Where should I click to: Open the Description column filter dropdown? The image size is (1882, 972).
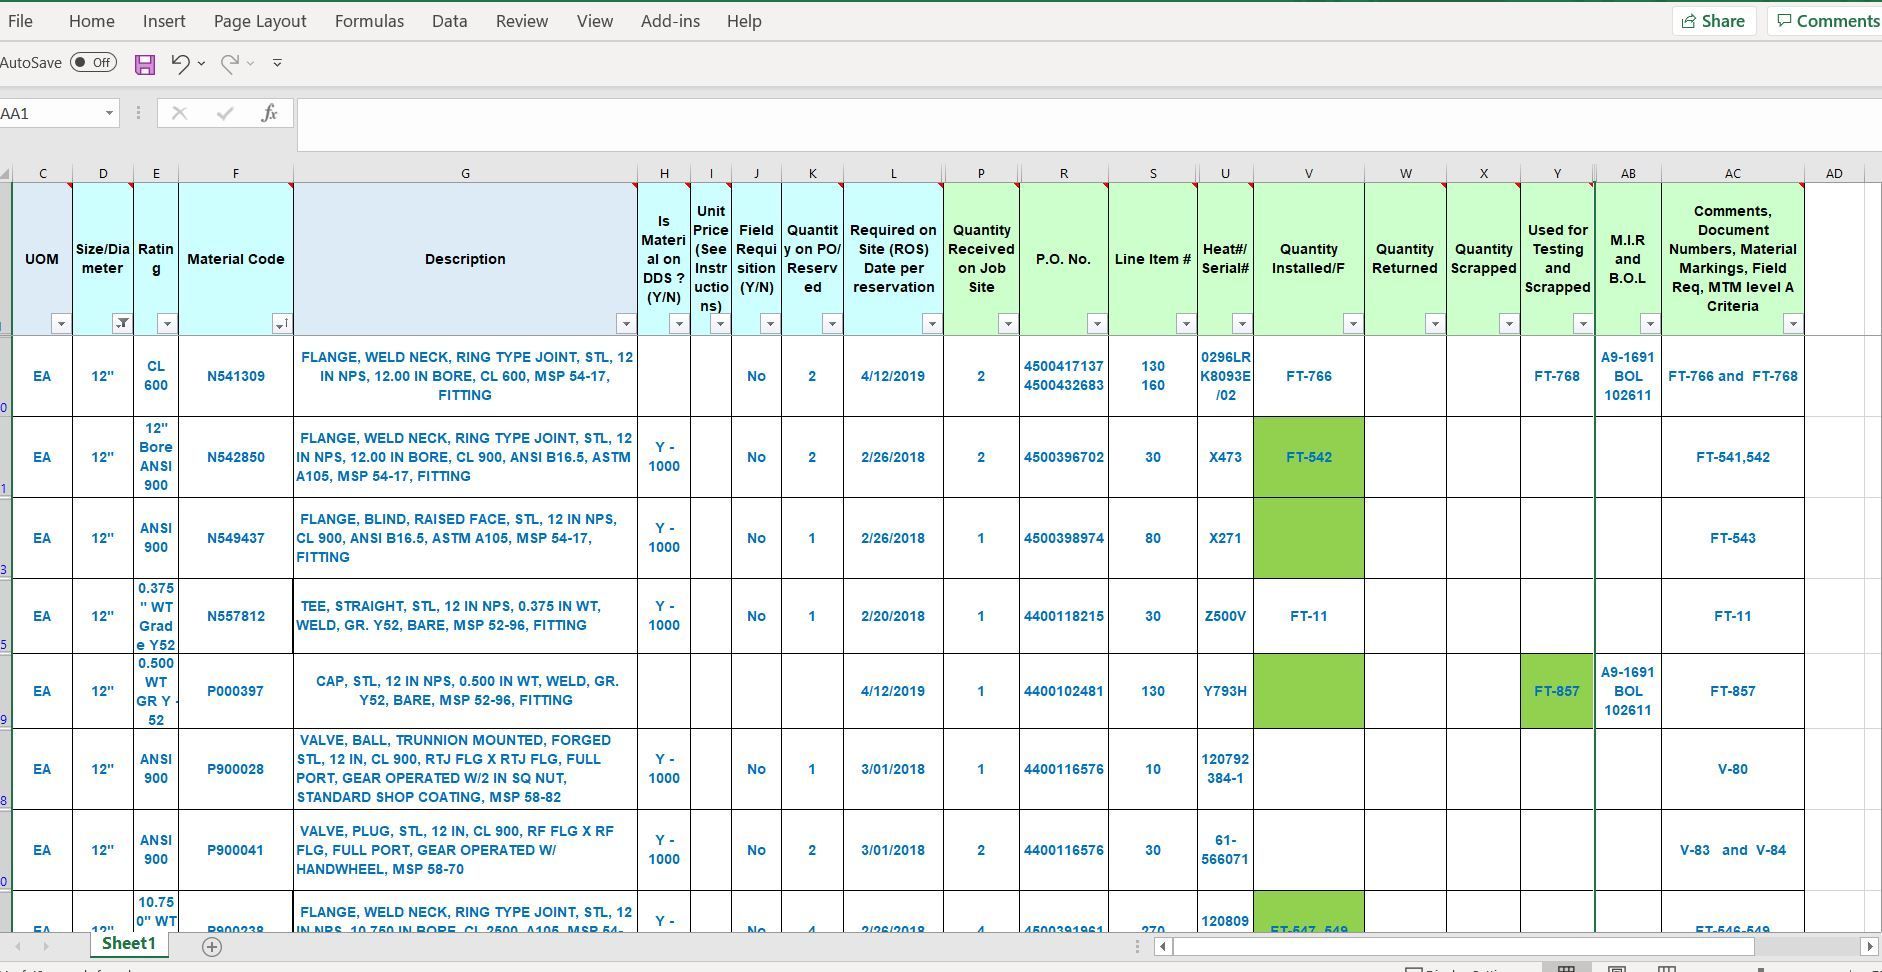(x=625, y=323)
